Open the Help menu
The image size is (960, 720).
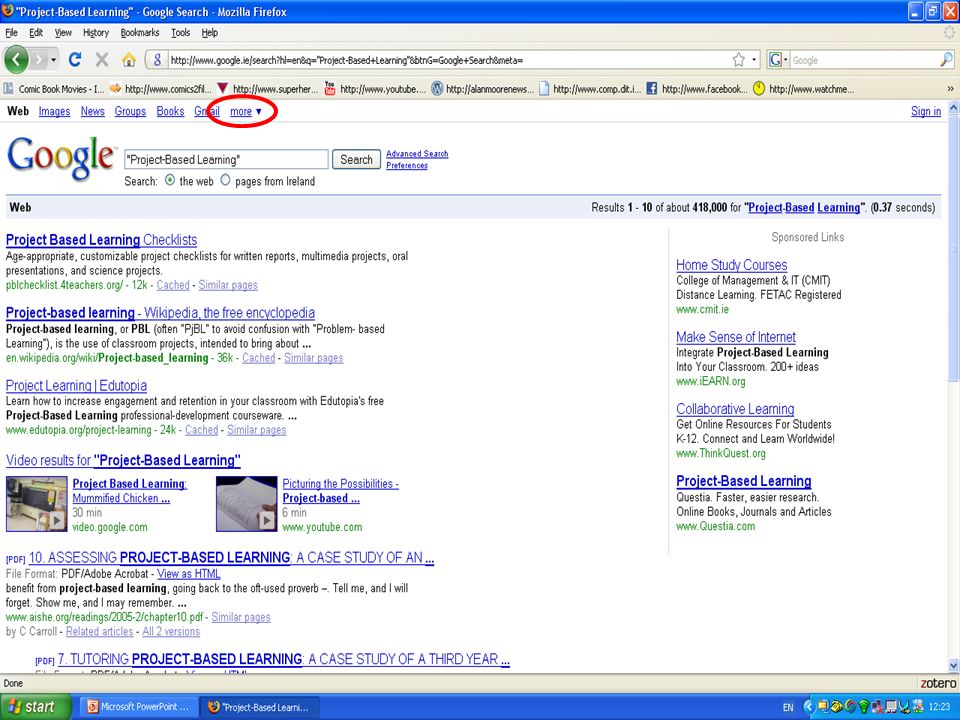tap(209, 32)
